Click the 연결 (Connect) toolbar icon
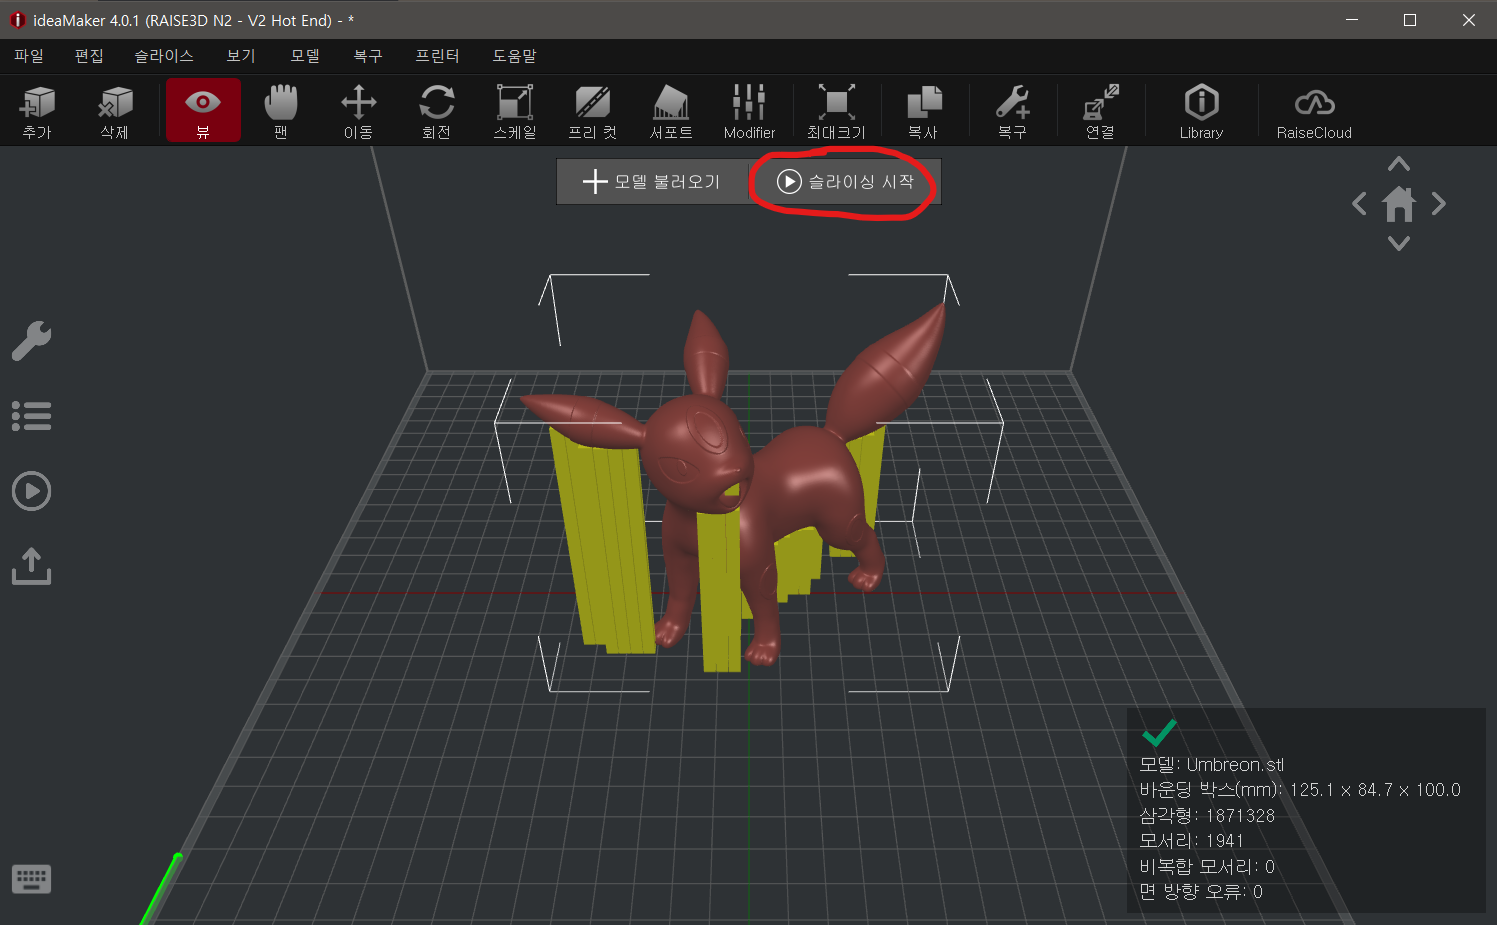 point(1101,111)
